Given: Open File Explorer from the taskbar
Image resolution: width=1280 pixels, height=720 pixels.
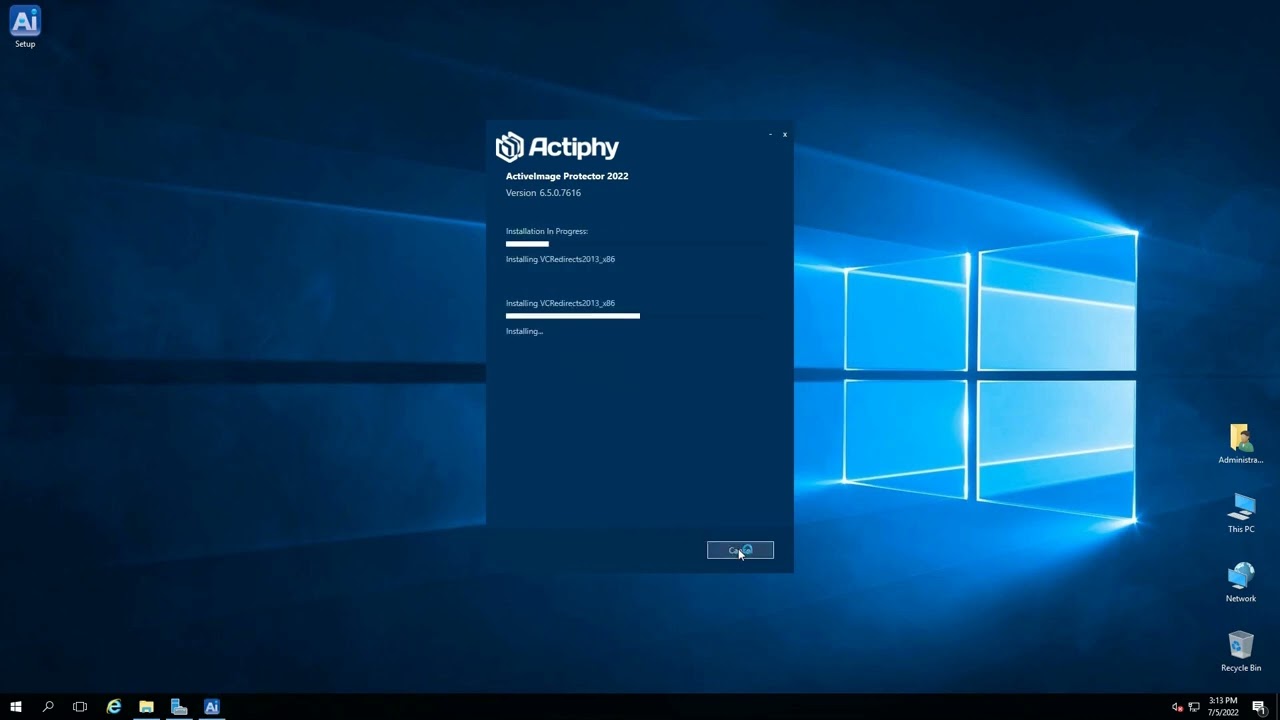Looking at the screenshot, I should (x=146, y=706).
